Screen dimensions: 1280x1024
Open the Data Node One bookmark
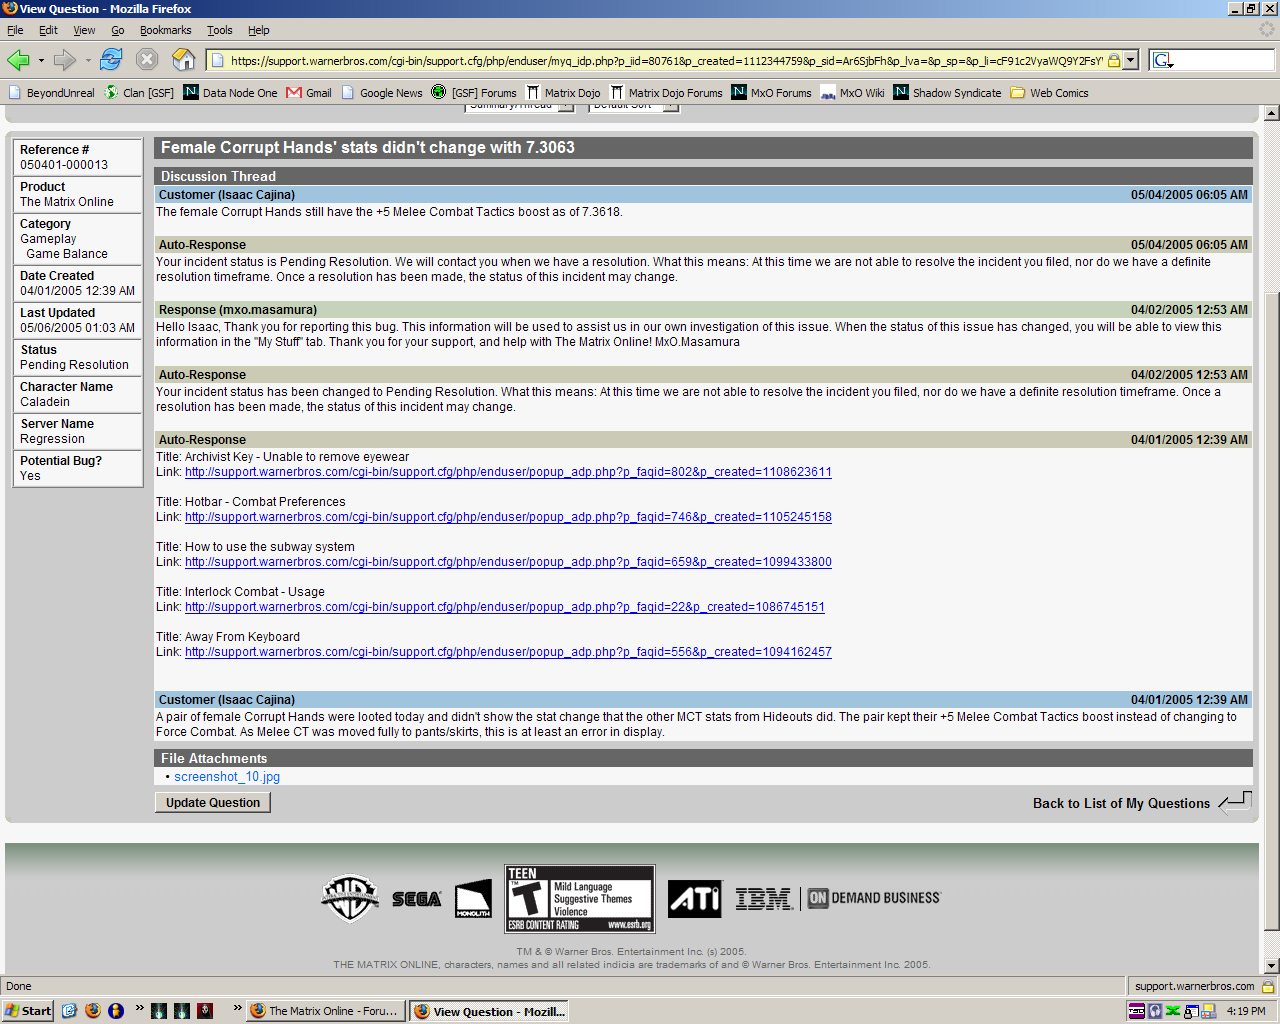coord(230,93)
